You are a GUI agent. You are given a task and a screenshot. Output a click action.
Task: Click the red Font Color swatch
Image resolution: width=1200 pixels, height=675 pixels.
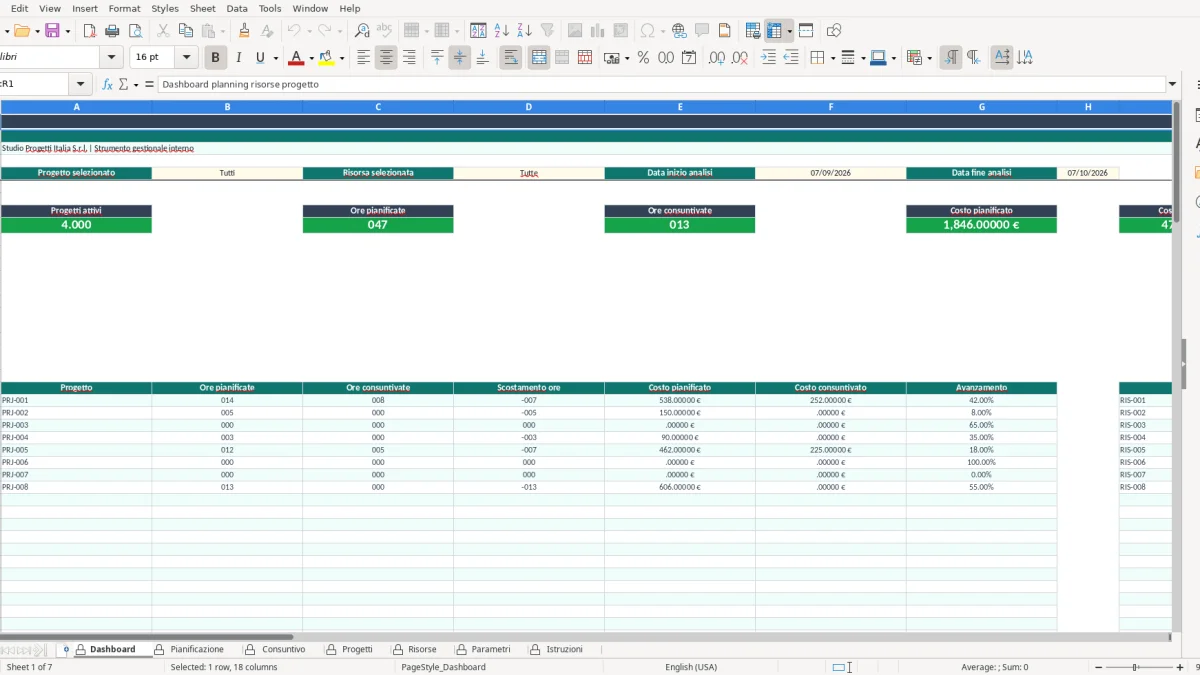tap(295, 58)
